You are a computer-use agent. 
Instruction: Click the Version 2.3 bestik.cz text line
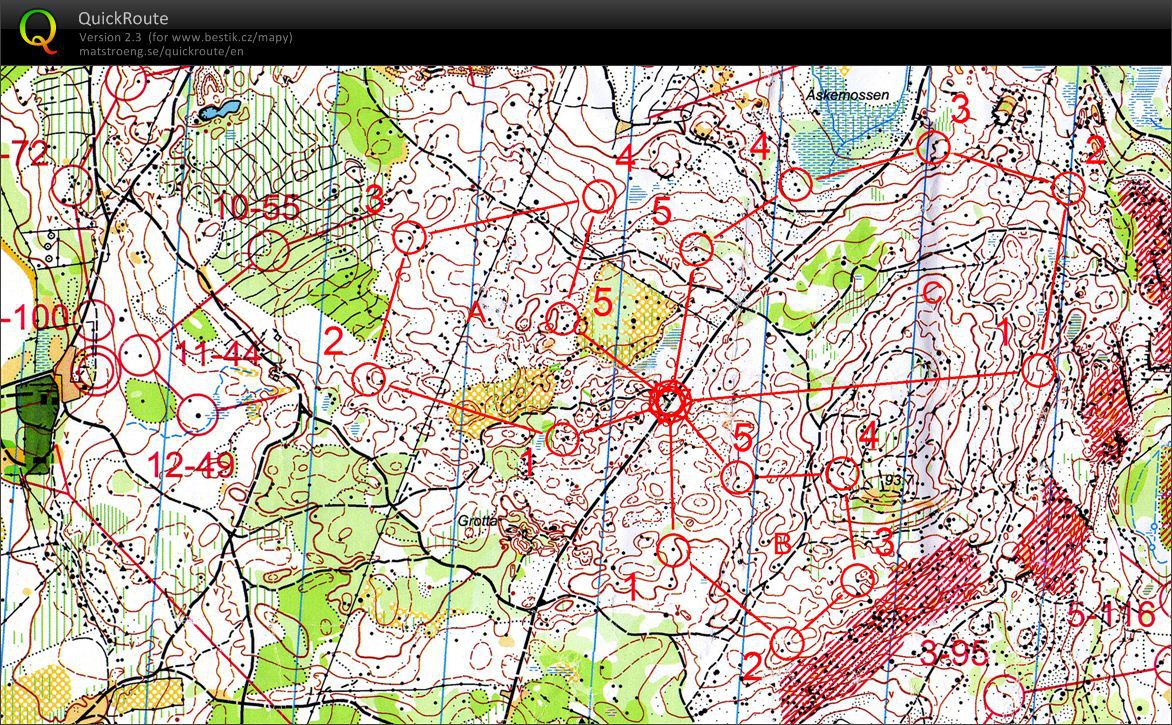[185, 37]
